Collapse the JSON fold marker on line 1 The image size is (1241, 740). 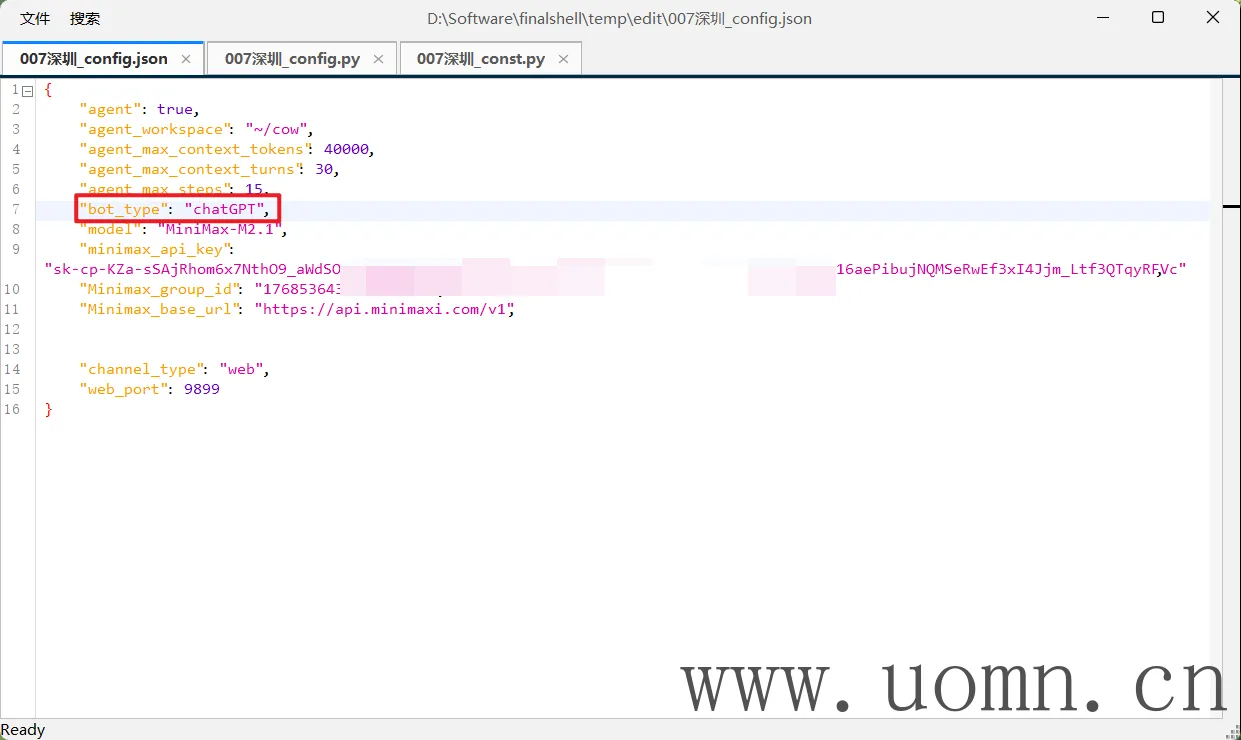(x=28, y=90)
